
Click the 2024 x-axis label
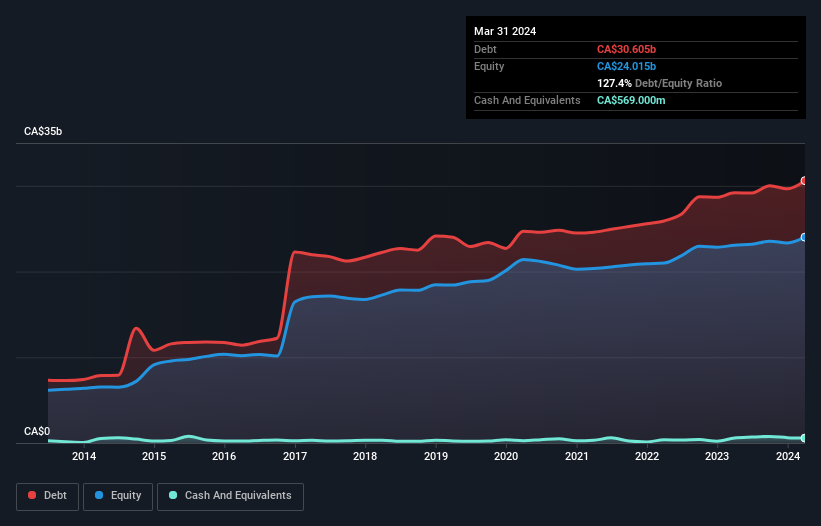pyautogui.click(x=788, y=456)
